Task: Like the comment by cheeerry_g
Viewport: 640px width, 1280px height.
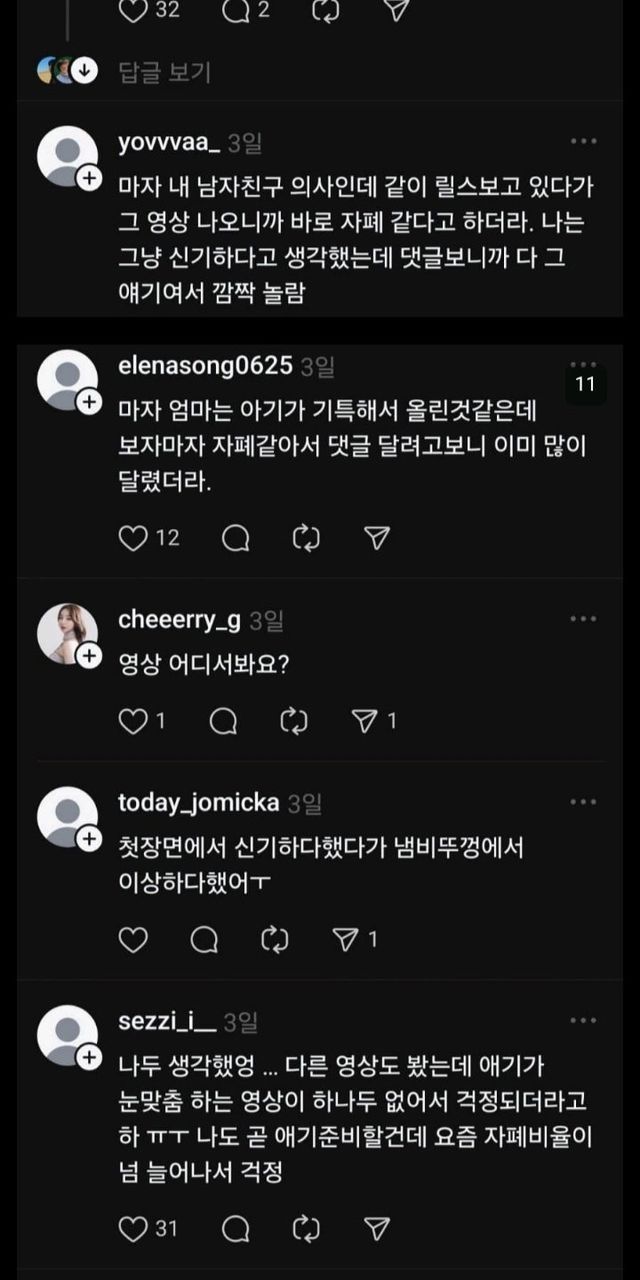Action: pyautogui.click(x=133, y=720)
